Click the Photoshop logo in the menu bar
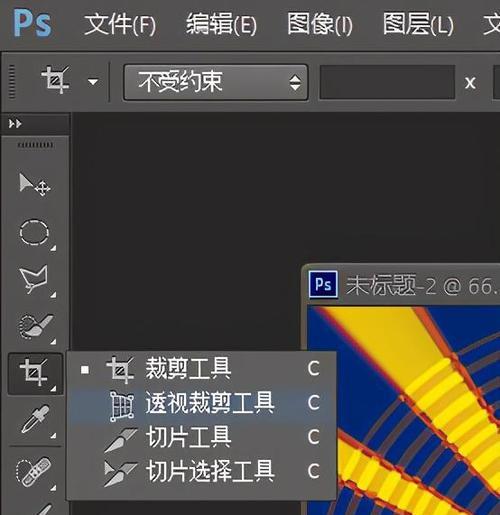This screenshot has width=500, height=515. (x=32, y=23)
